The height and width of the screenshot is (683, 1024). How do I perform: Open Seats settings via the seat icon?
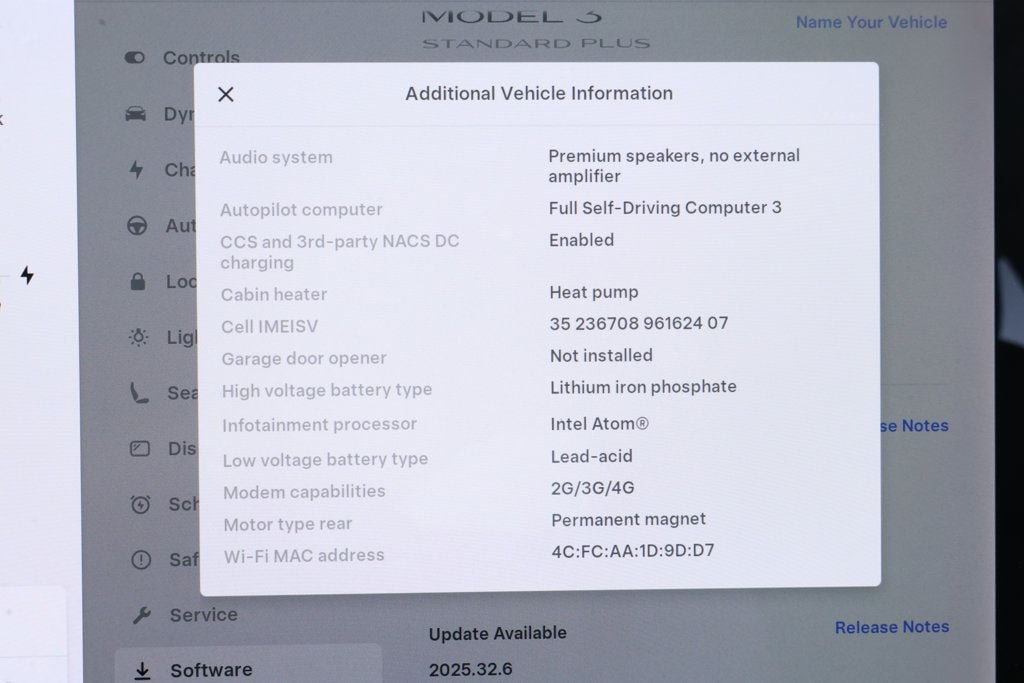[x=140, y=393]
